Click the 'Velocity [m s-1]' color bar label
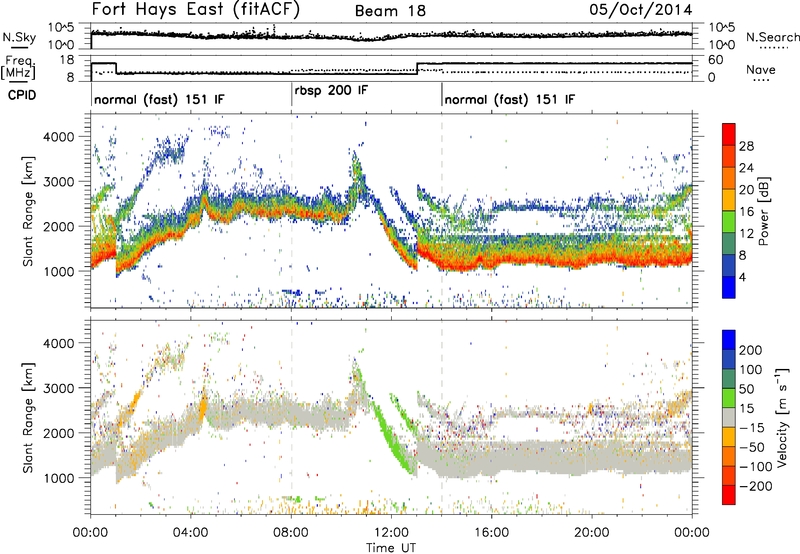 click(782, 417)
